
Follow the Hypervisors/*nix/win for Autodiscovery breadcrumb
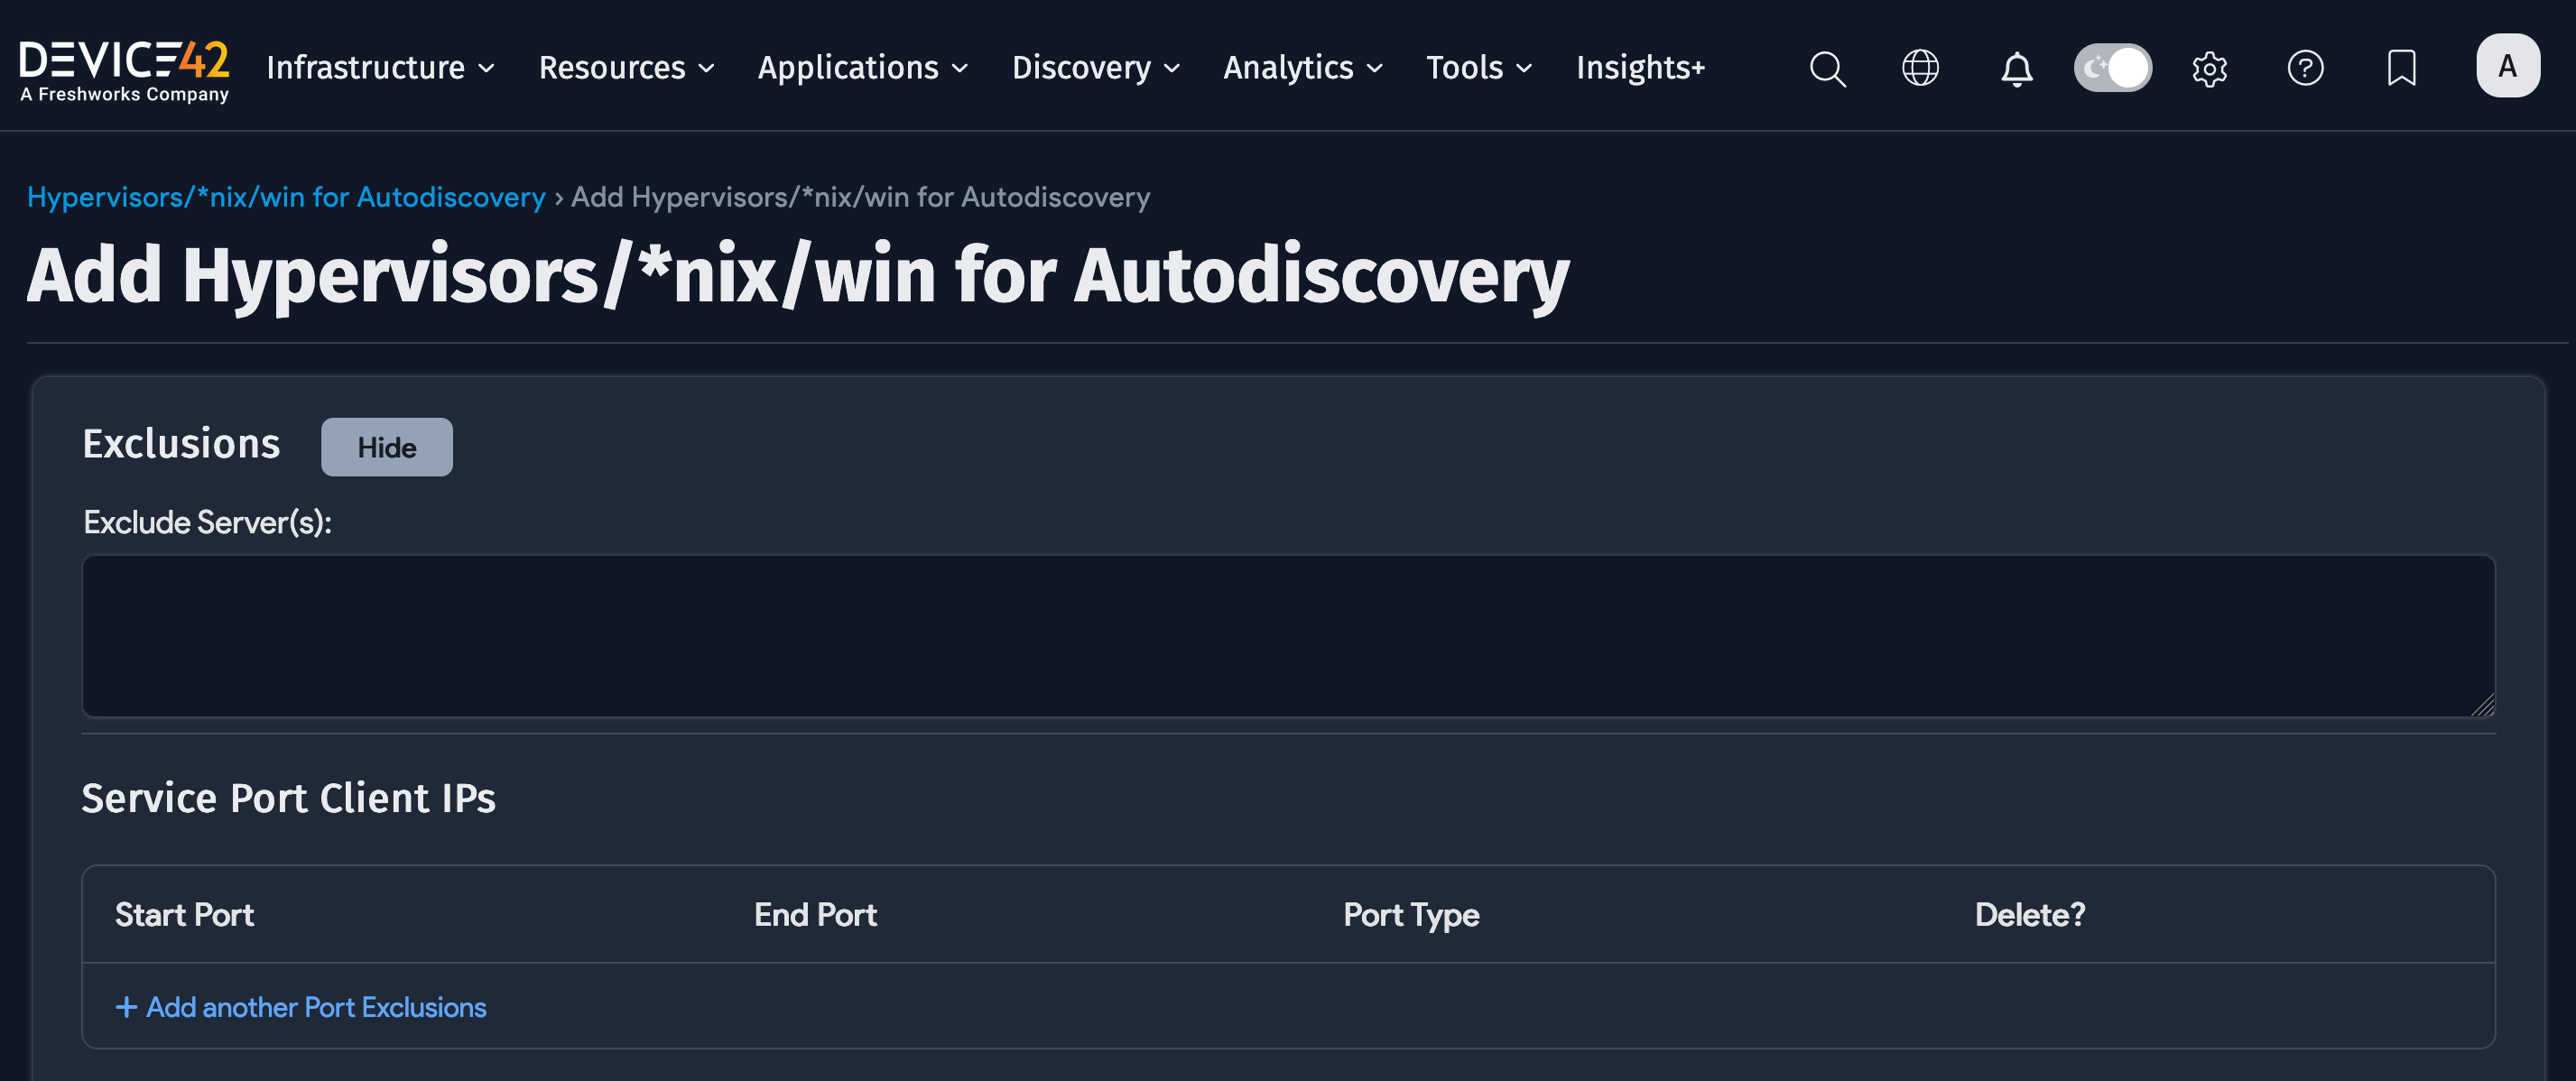coord(286,197)
